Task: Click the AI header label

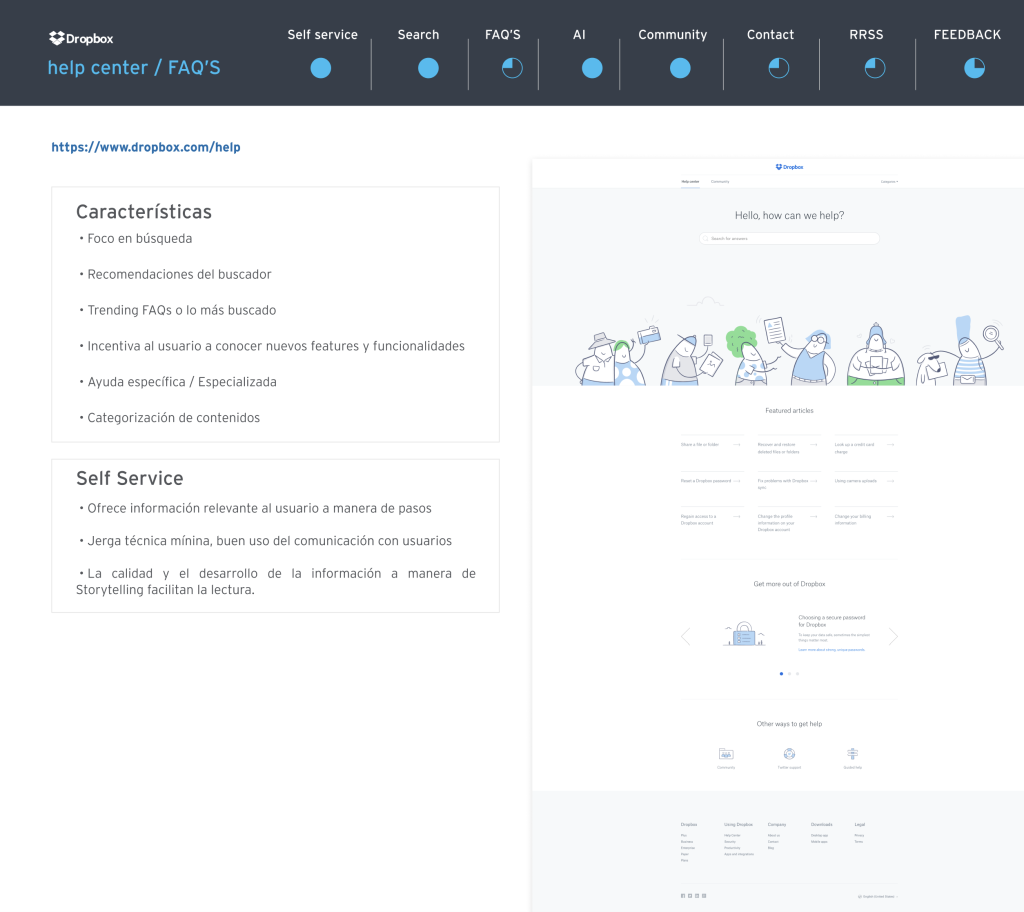Action: tap(579, 35)
